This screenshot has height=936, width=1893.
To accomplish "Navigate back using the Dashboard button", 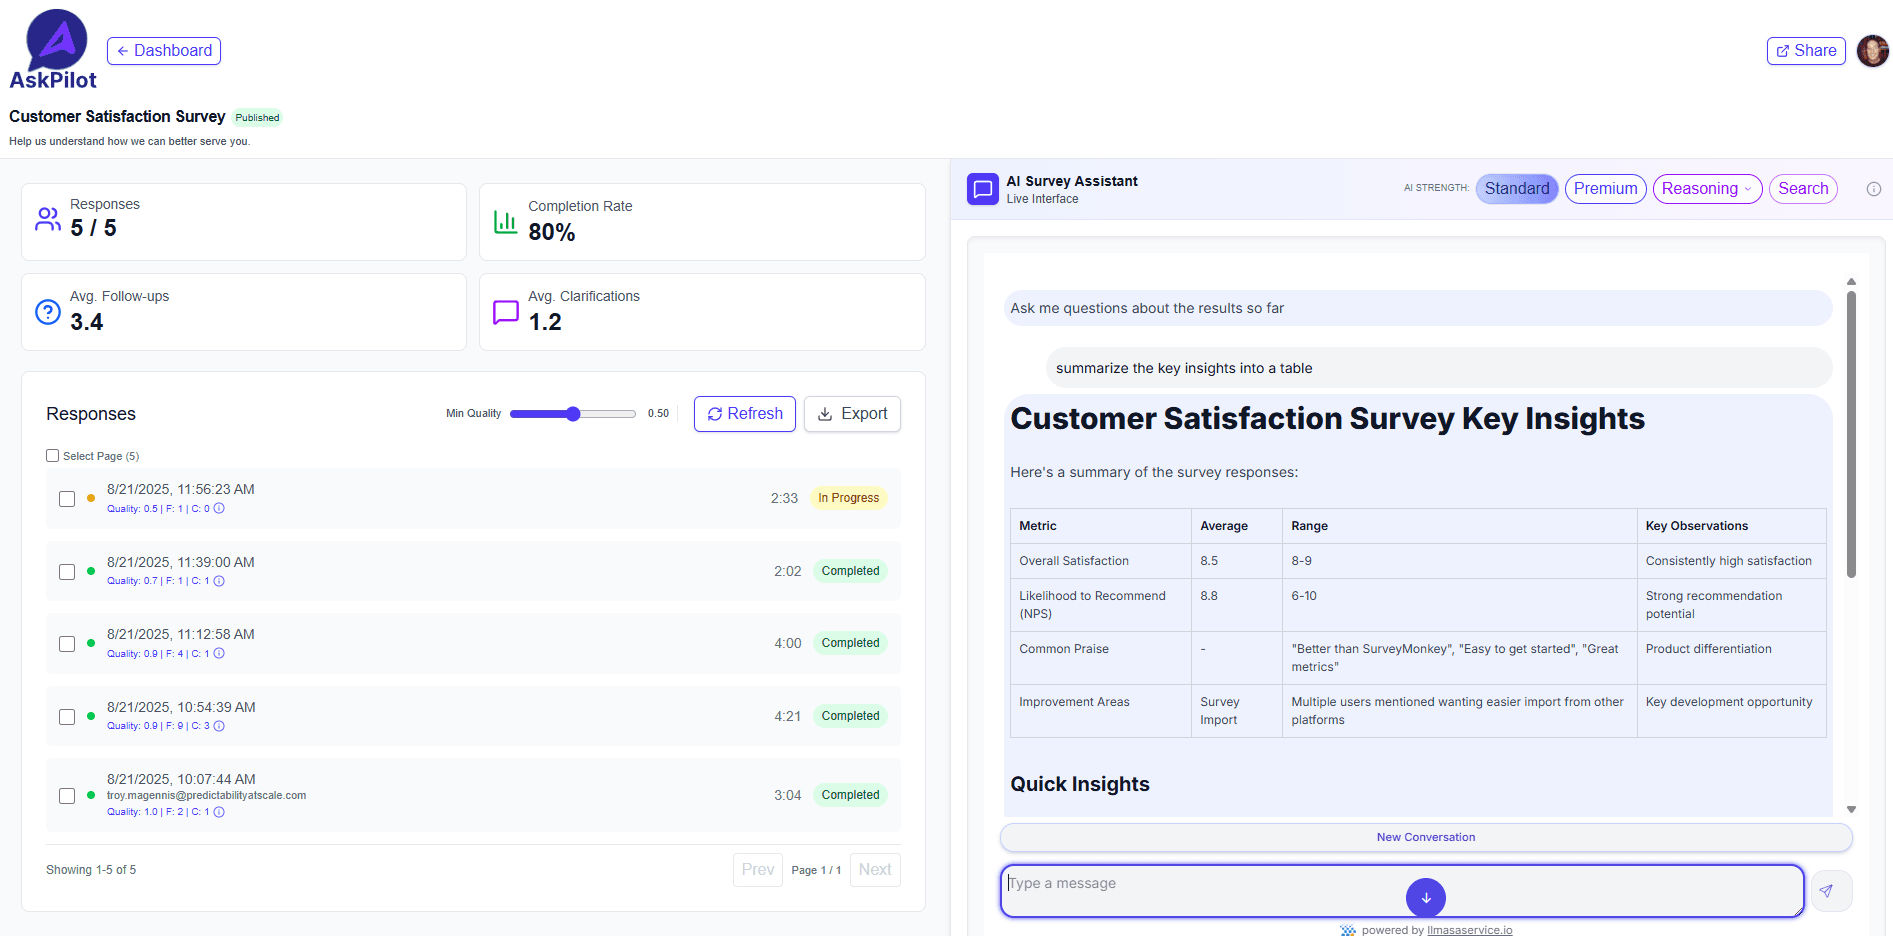I will click(x=163, y=50).
